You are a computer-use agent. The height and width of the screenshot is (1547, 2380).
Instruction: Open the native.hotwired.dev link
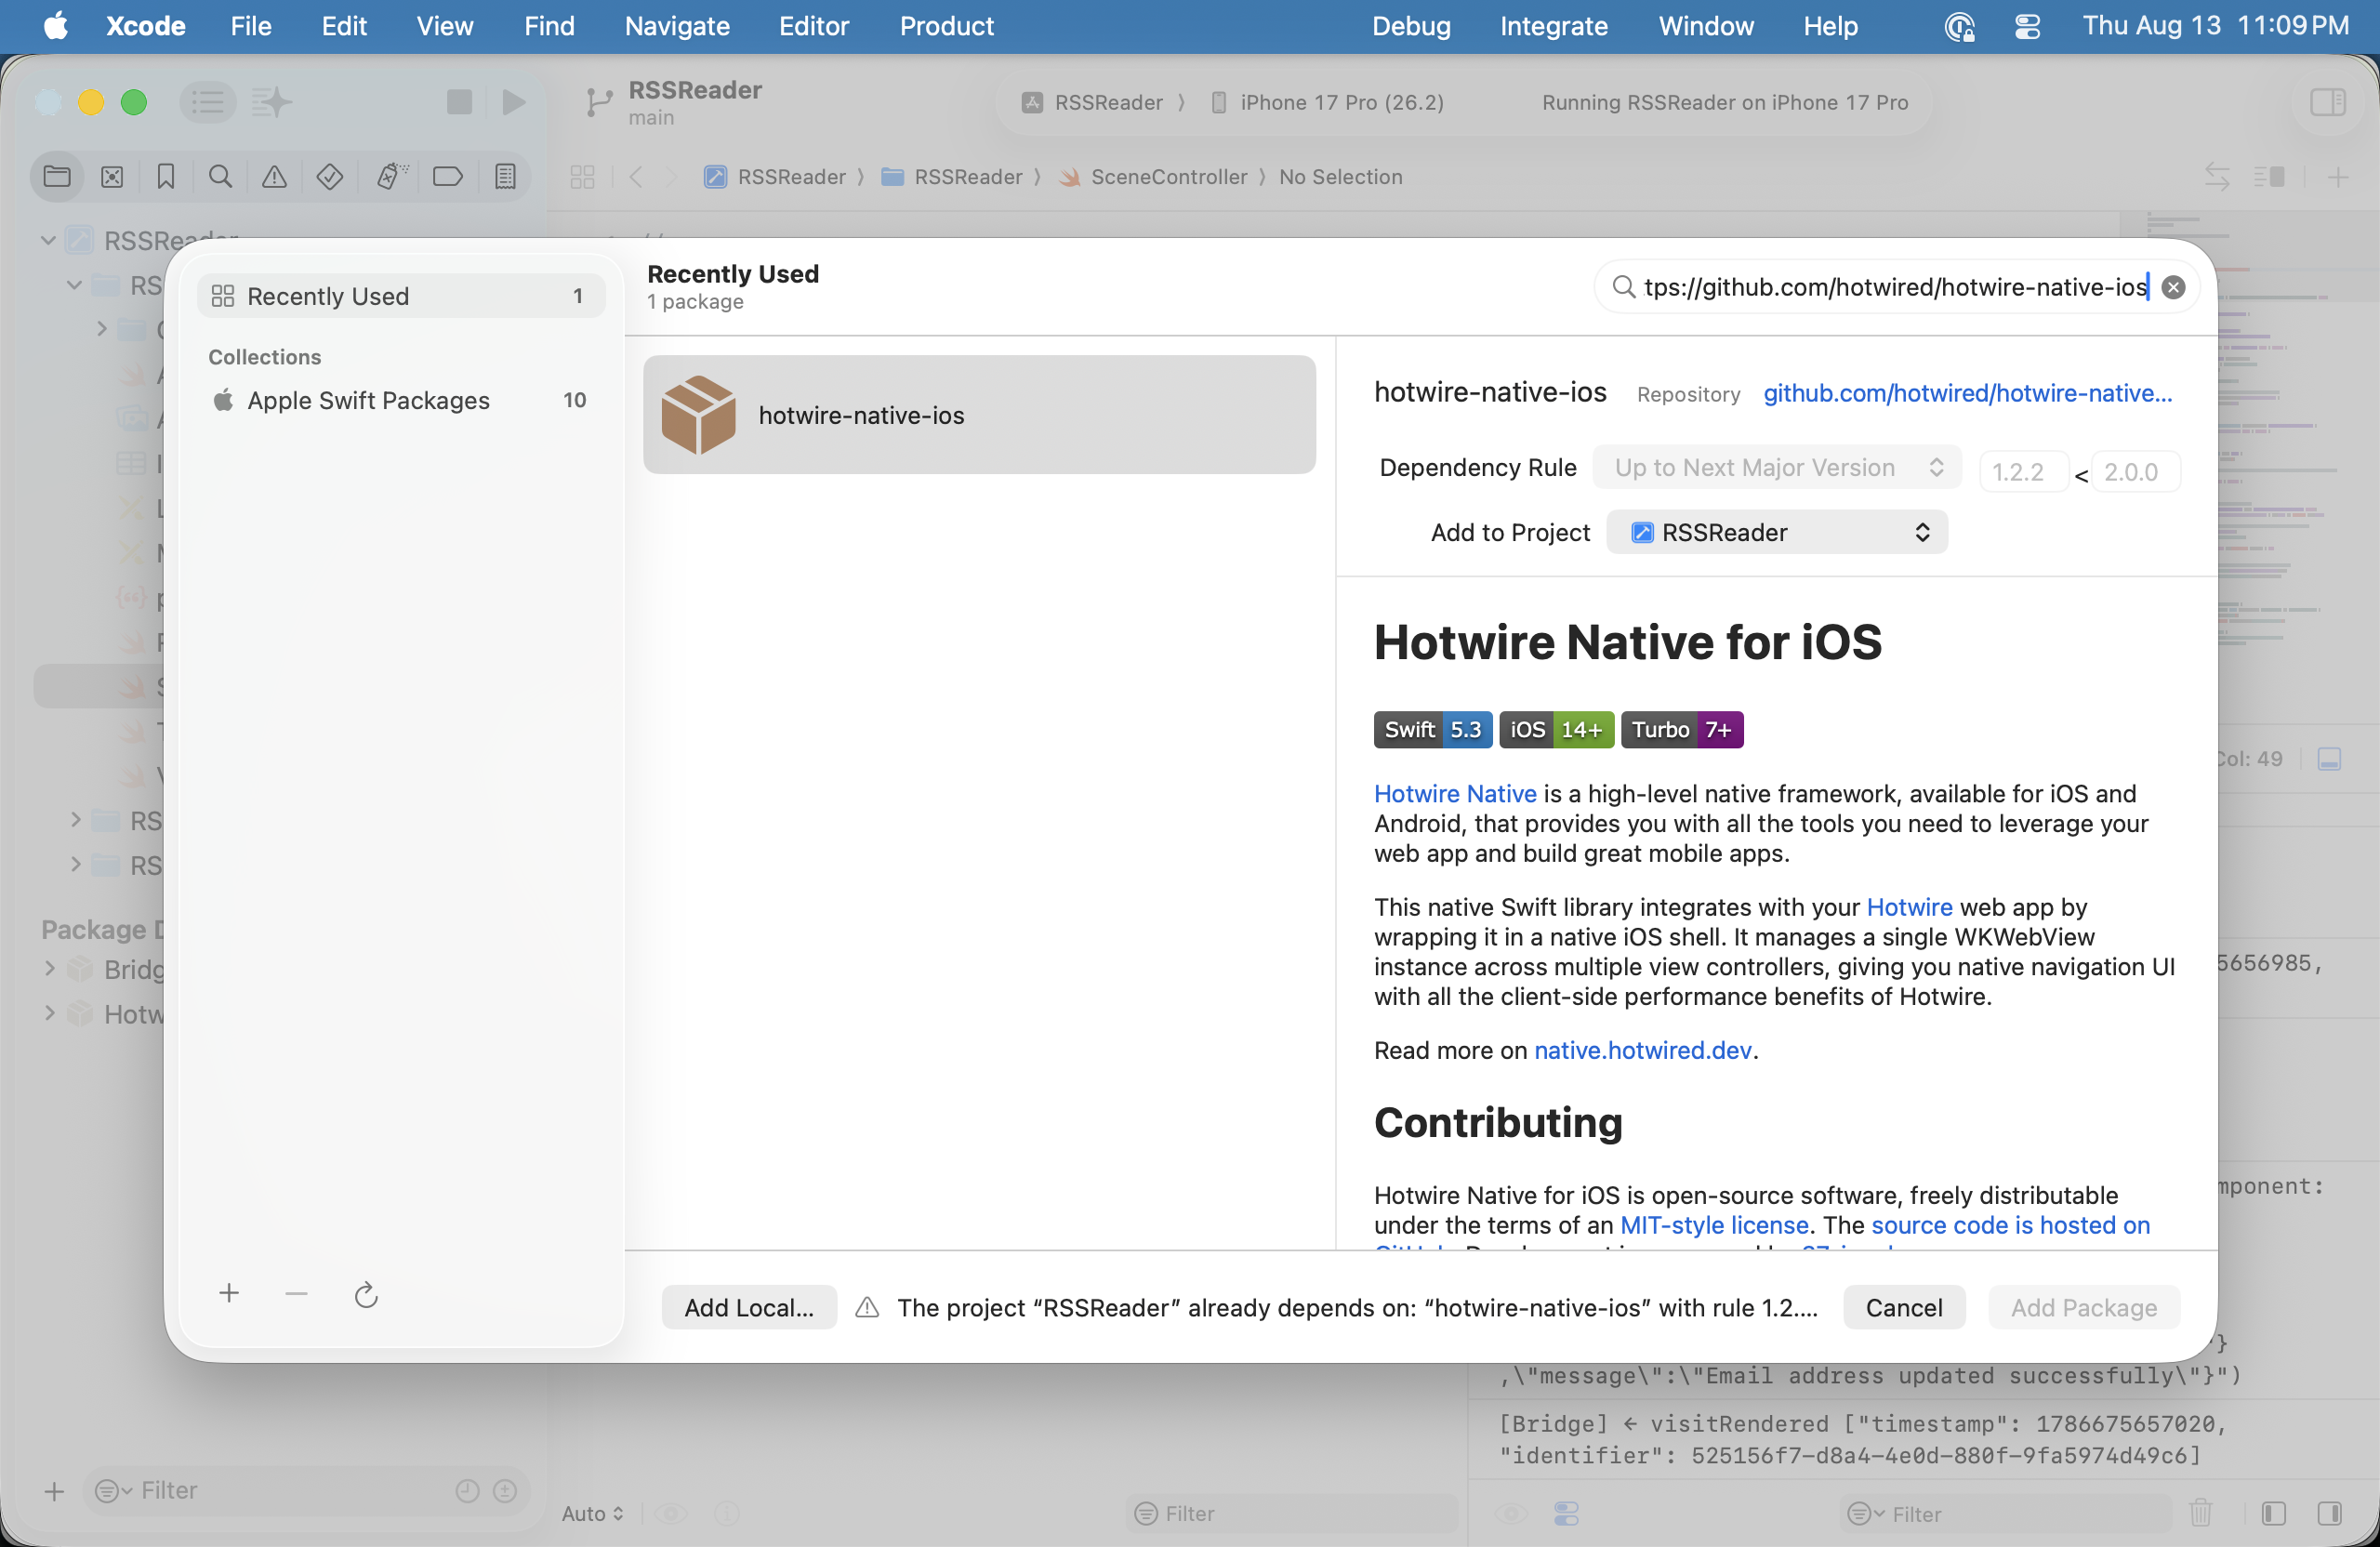click(1643, 1050)
